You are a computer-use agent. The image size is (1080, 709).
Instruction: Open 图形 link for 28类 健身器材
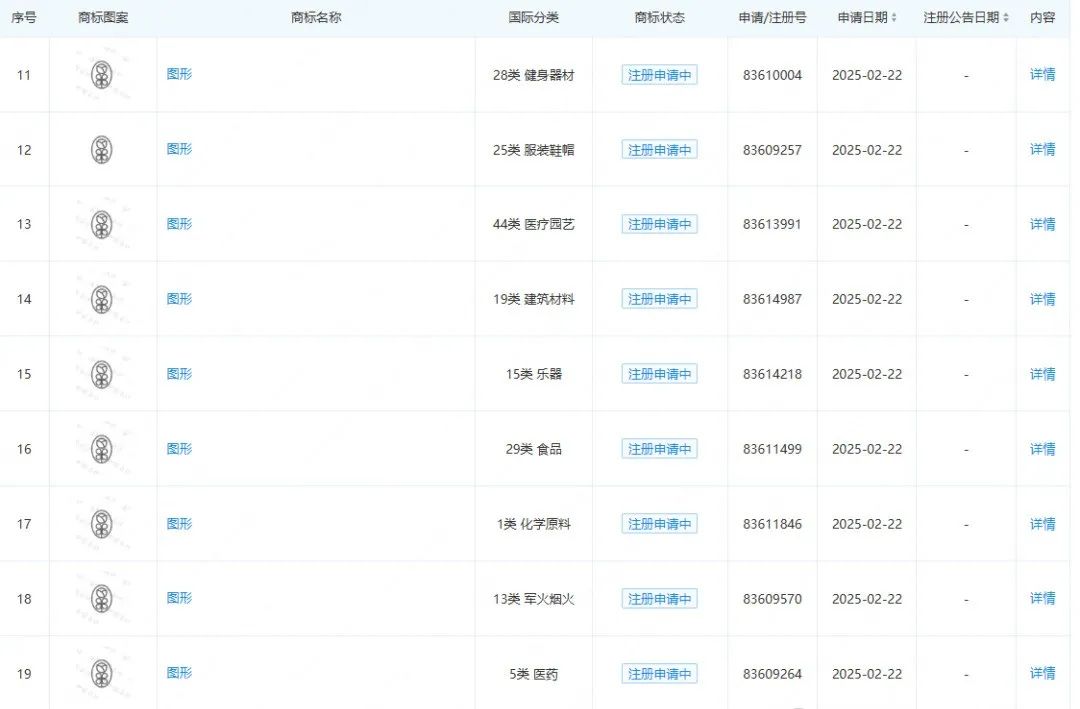pos(179,74)
